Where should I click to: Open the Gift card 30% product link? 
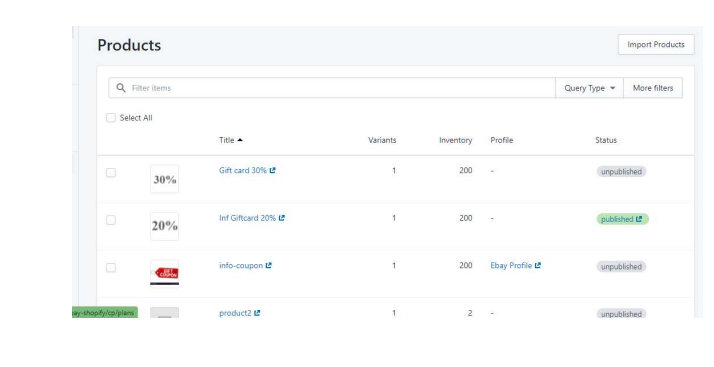click(243, 170)
